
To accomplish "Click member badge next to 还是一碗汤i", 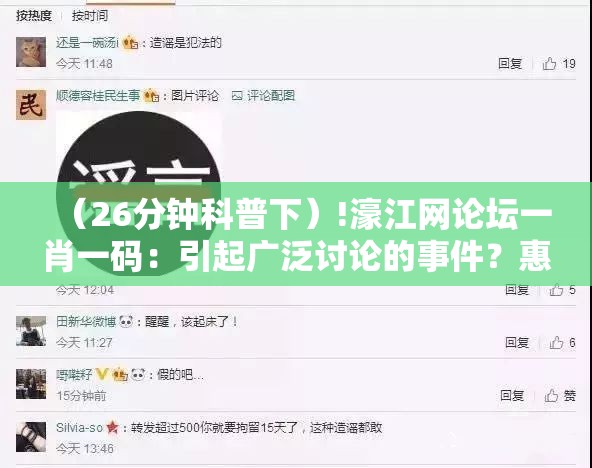I will click(x=130, y=43).
